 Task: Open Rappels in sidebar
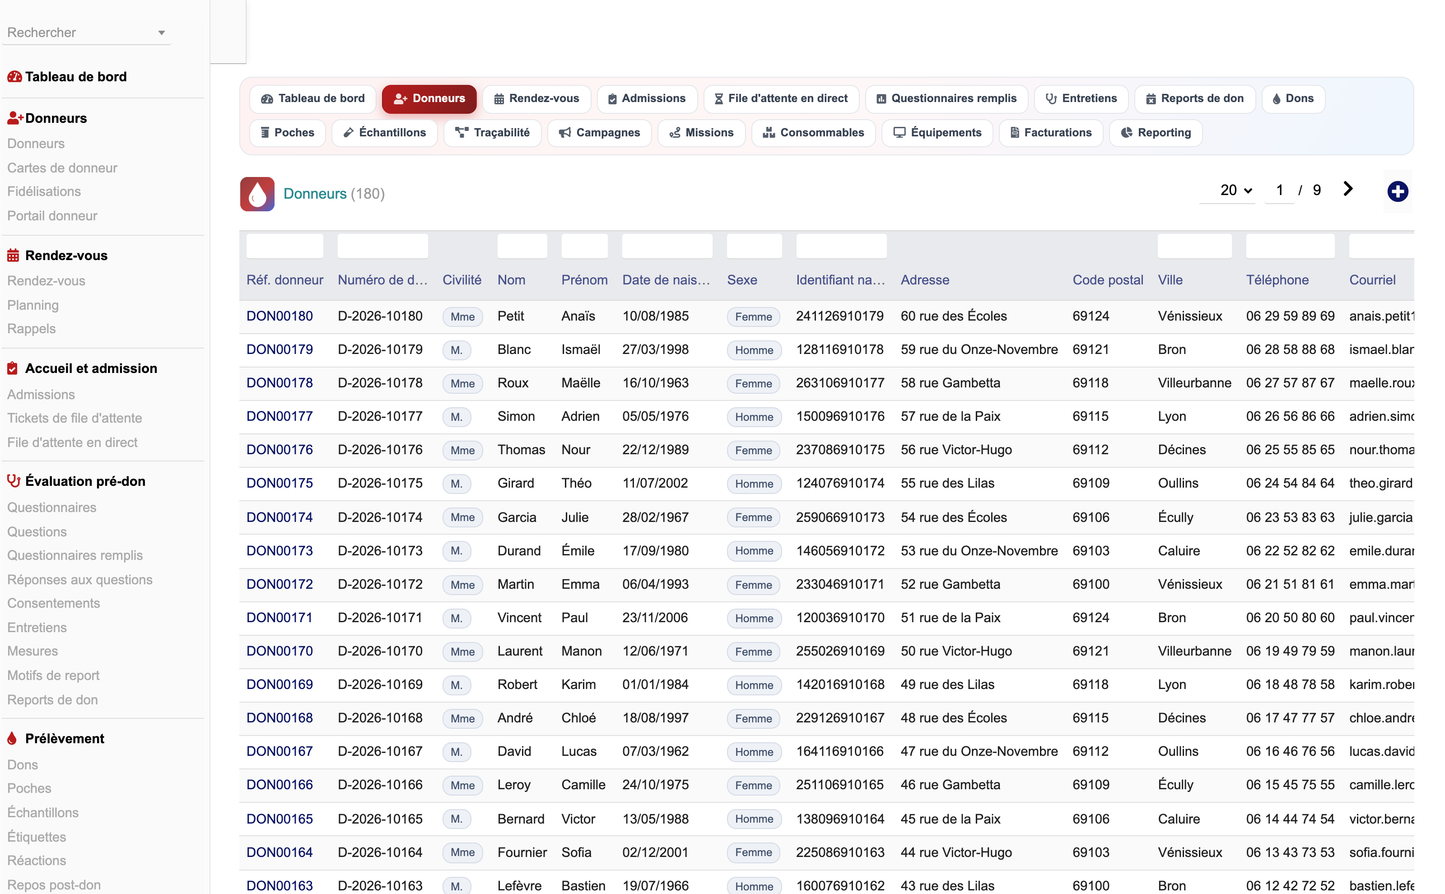pyautogui.click(x=31, y=329)
